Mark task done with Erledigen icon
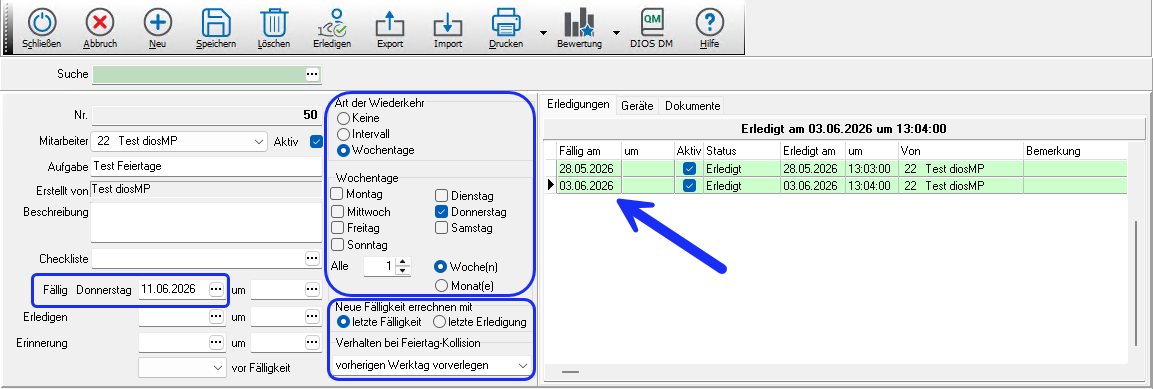The height and width of the screenshot is (389, 1153). (x=332, y=23)
